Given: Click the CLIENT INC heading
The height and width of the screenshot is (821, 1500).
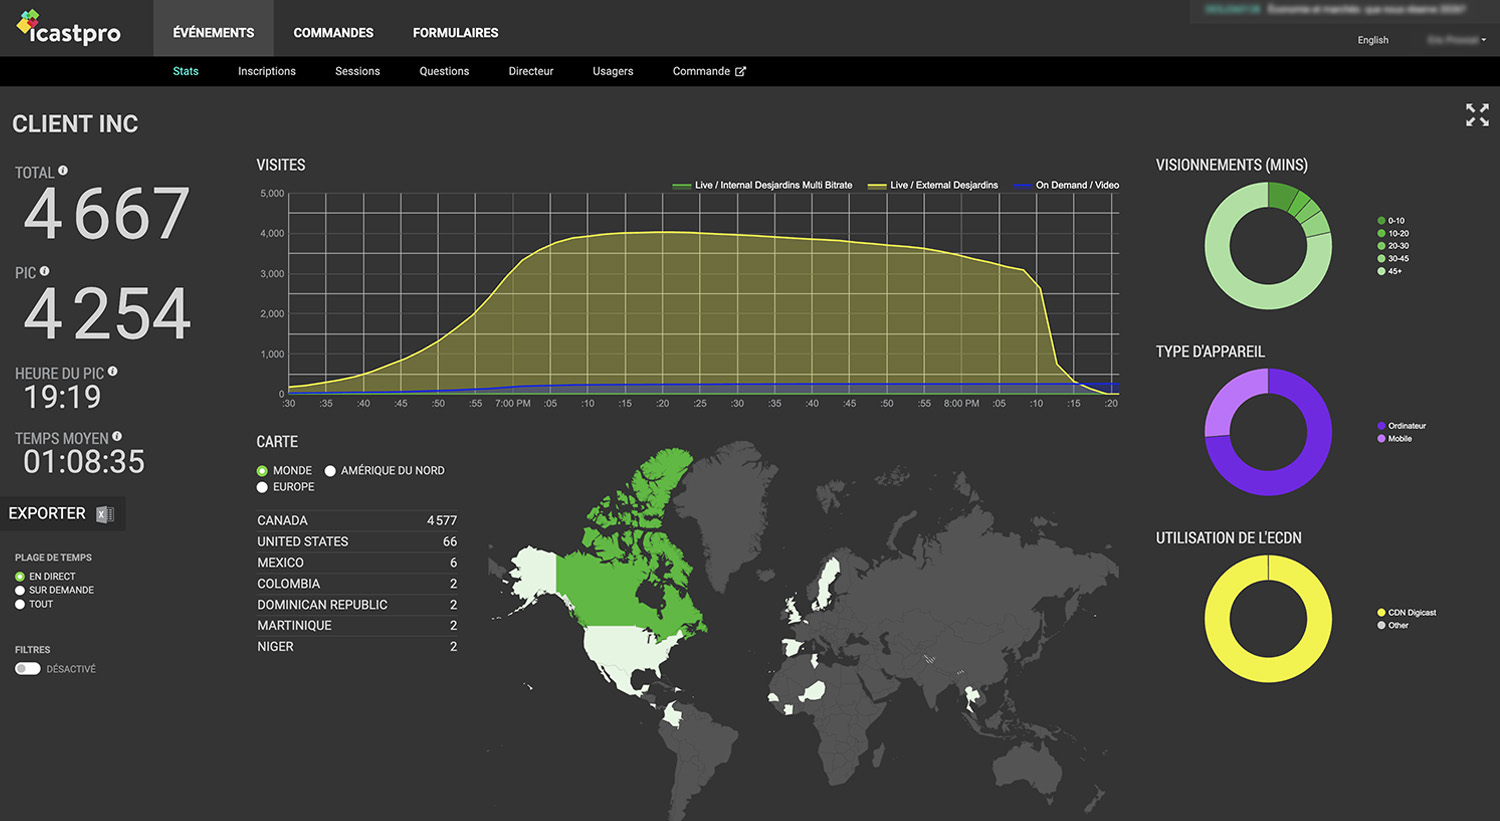Looking at the screenshot, I should pyautogui.click(x=75, y=124).
